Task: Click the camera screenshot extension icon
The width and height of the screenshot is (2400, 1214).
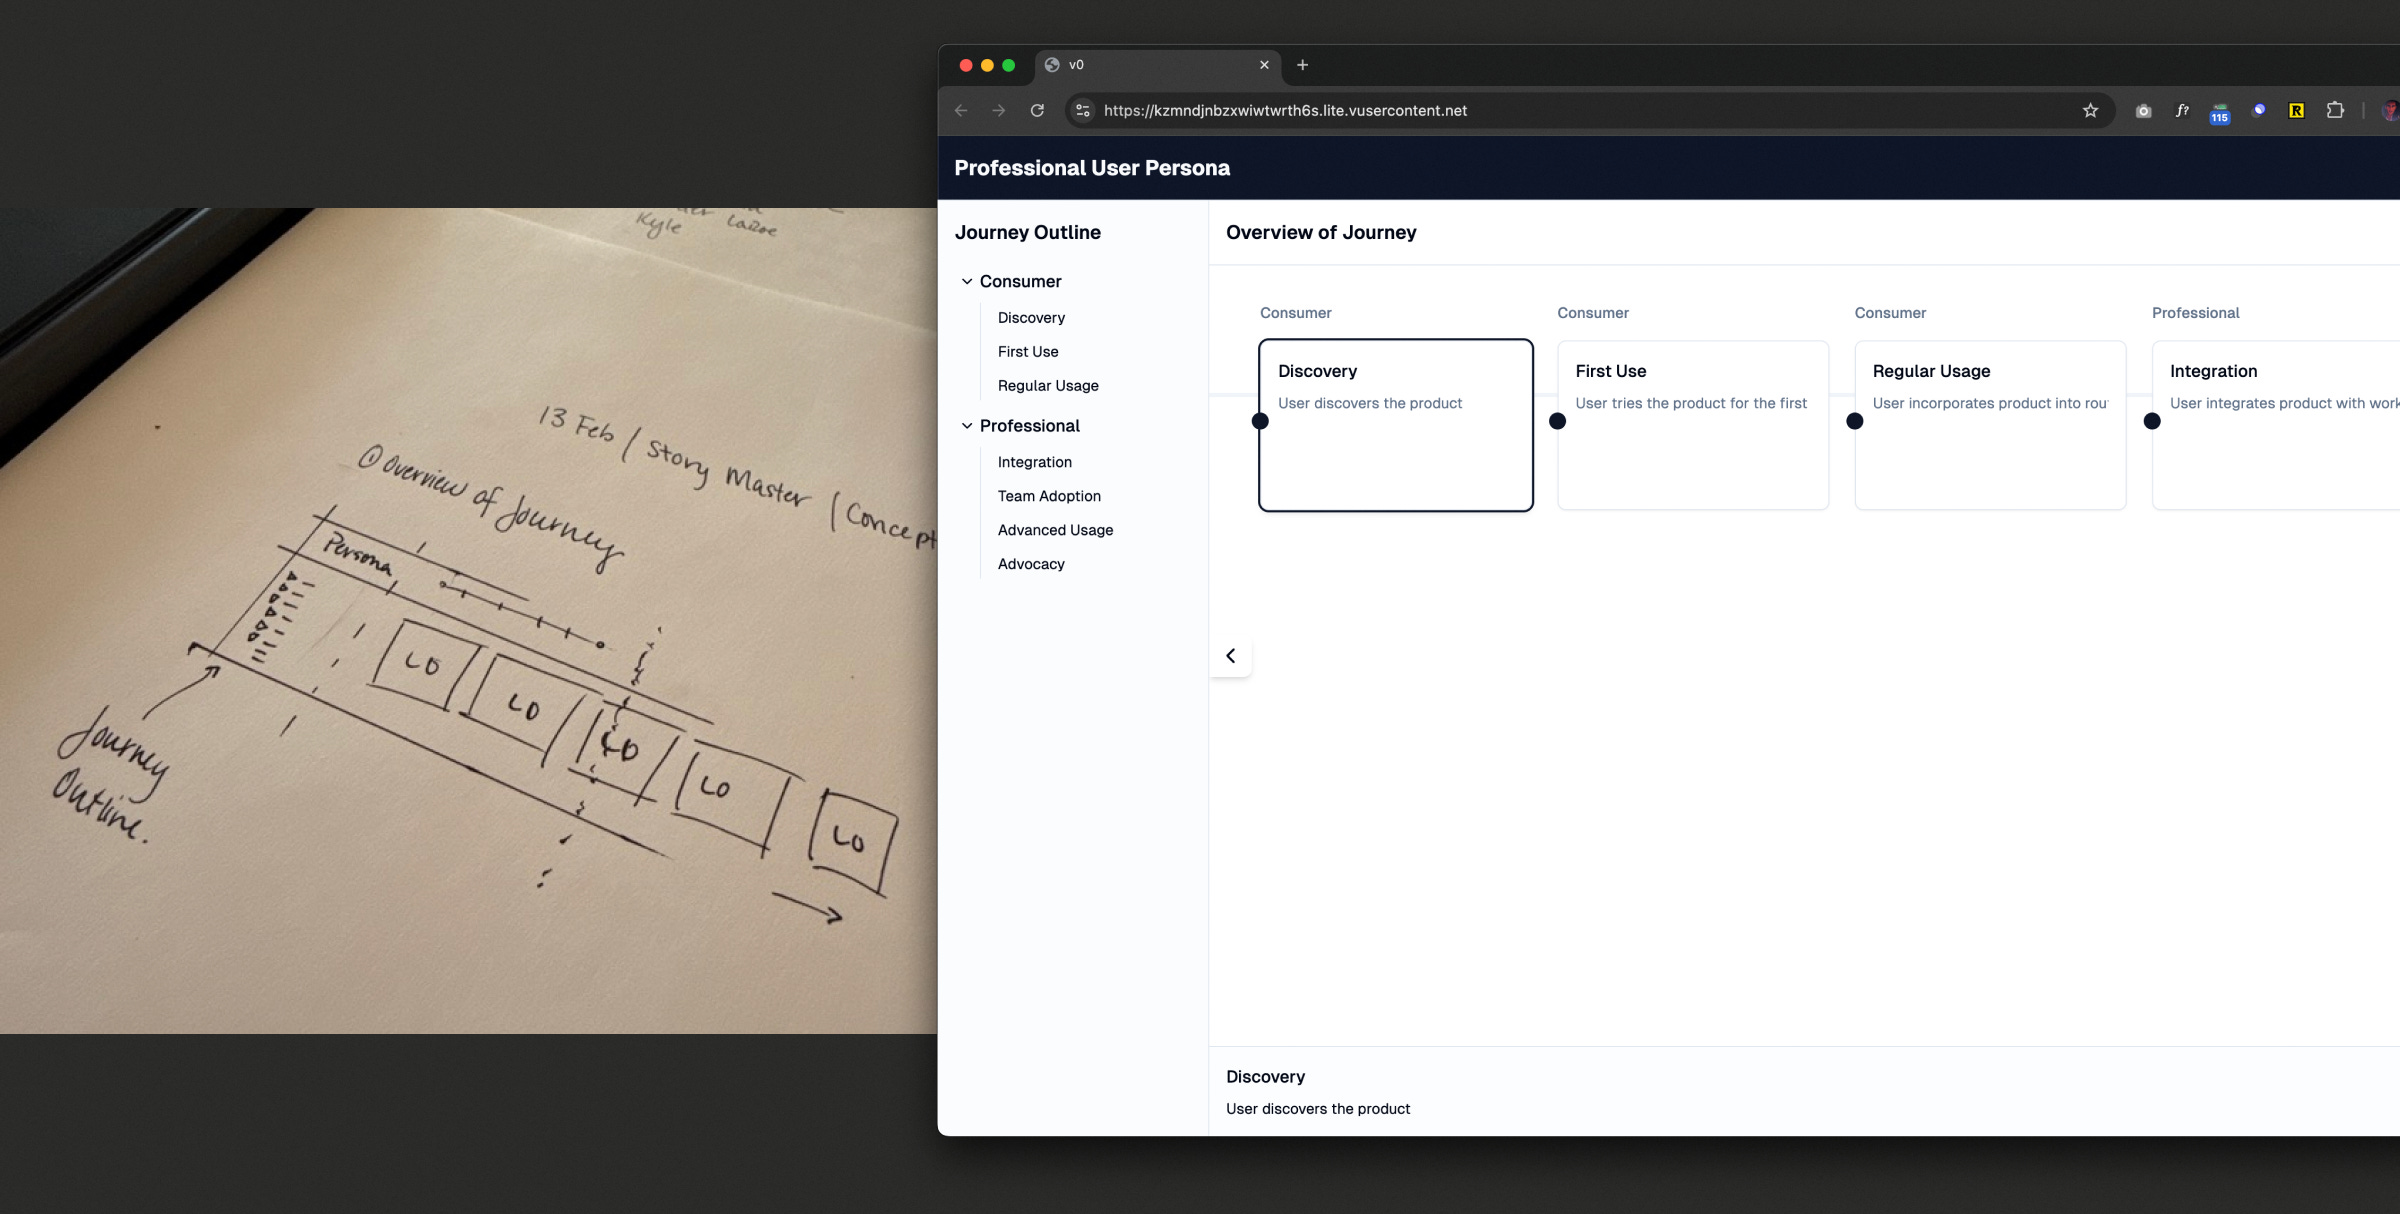Action: 2143,111
